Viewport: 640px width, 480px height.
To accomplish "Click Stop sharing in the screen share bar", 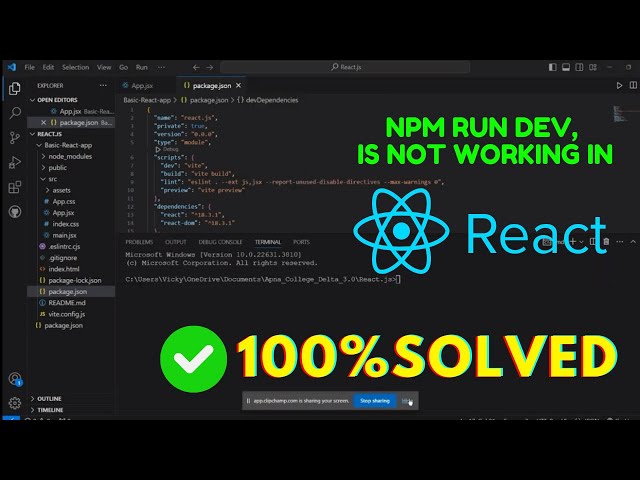I will tap(375, 401).
